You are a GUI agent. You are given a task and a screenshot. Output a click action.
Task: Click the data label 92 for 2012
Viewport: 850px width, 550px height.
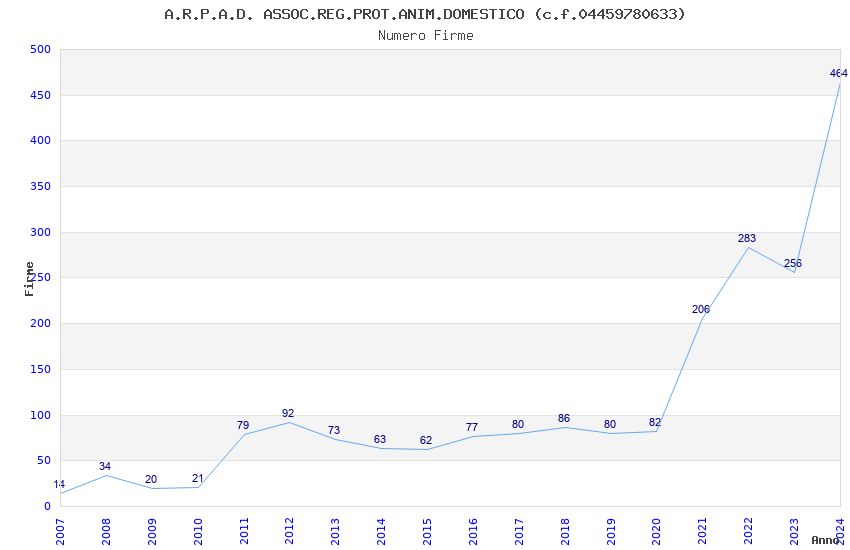click(288, 413)
